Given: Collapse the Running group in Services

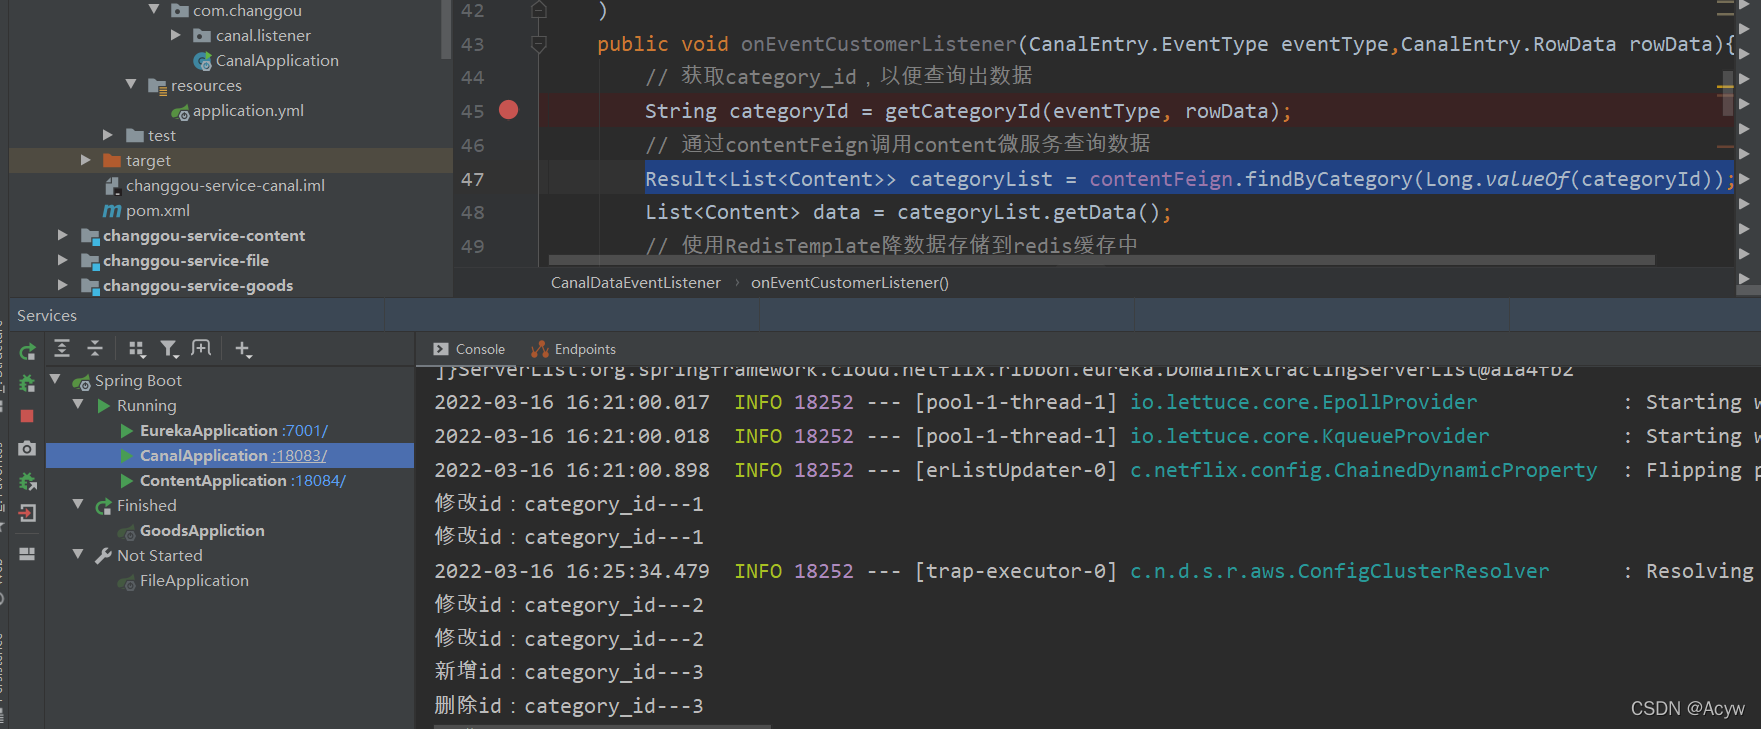Looking at the screenshot, I should click(x=78, y=405).
